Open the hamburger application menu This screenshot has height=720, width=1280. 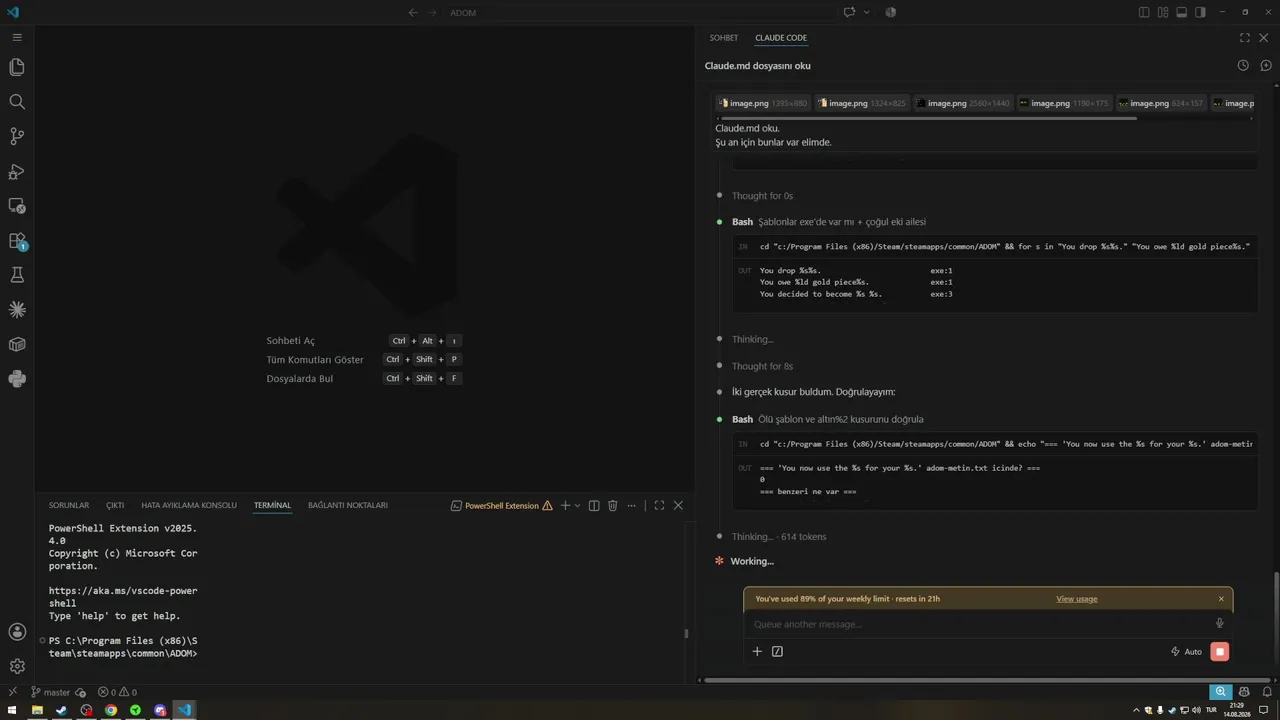coord(17,37)
